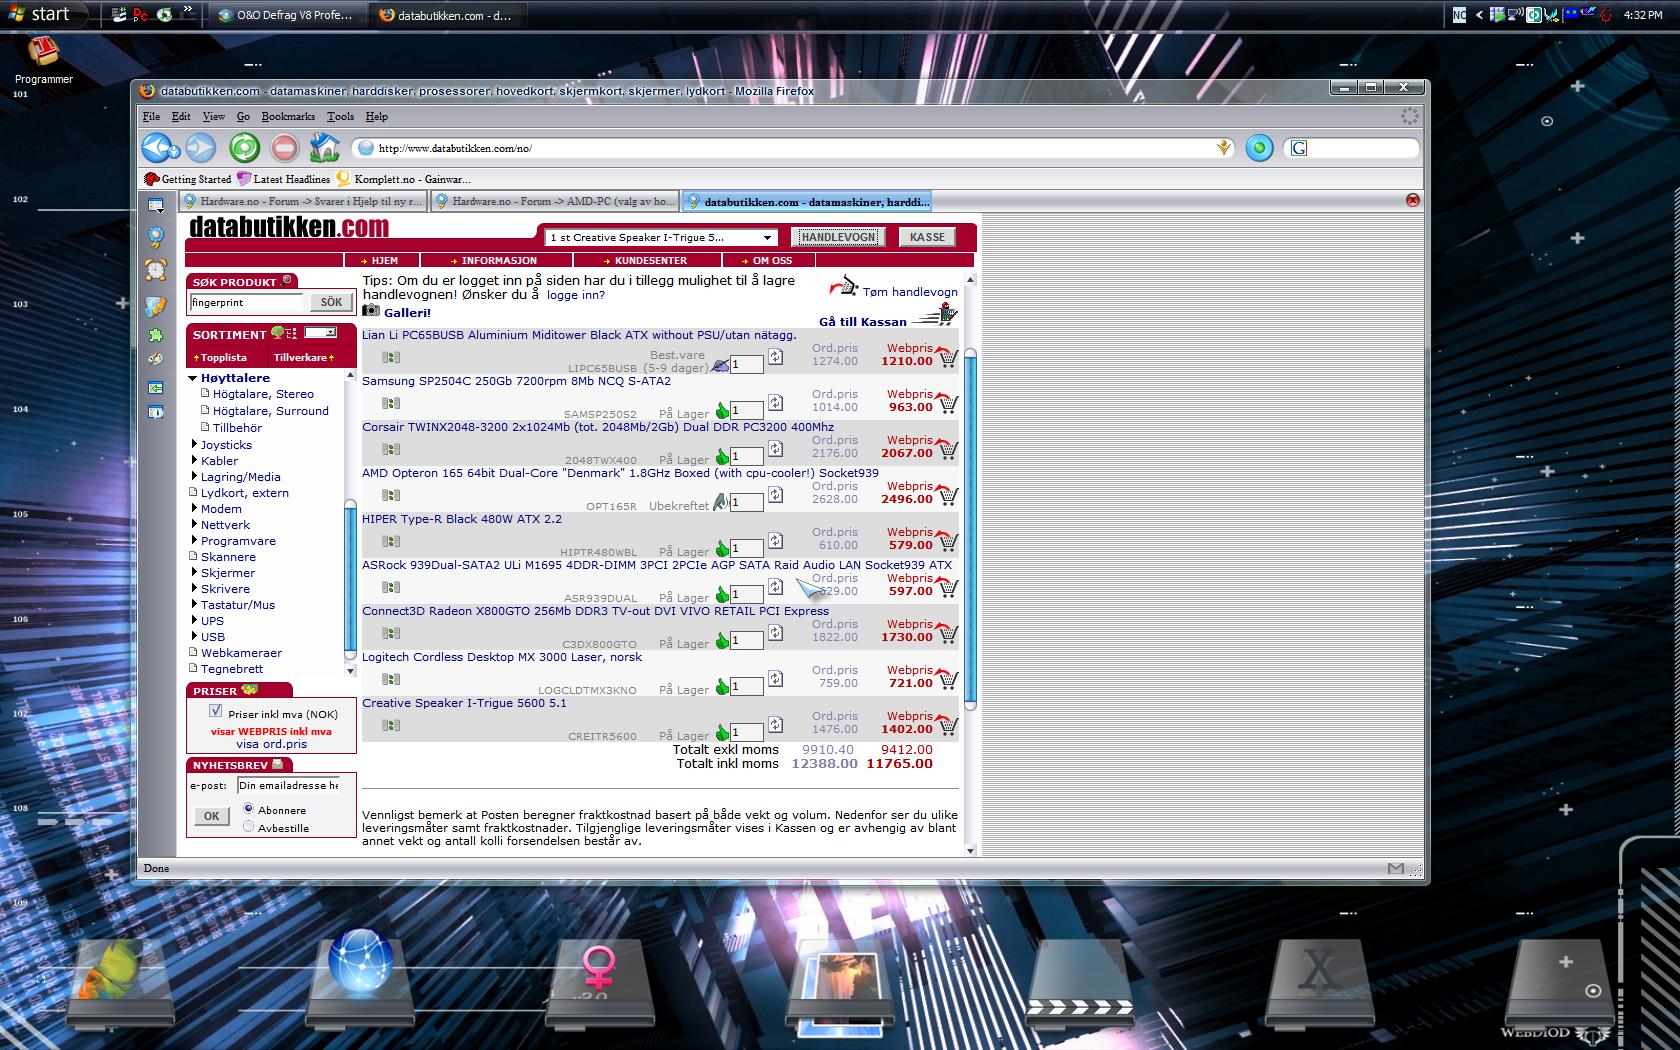This screenshot has width=1680, height=1050.
Task: Click the KASSE button
Action: coord(927,237)
